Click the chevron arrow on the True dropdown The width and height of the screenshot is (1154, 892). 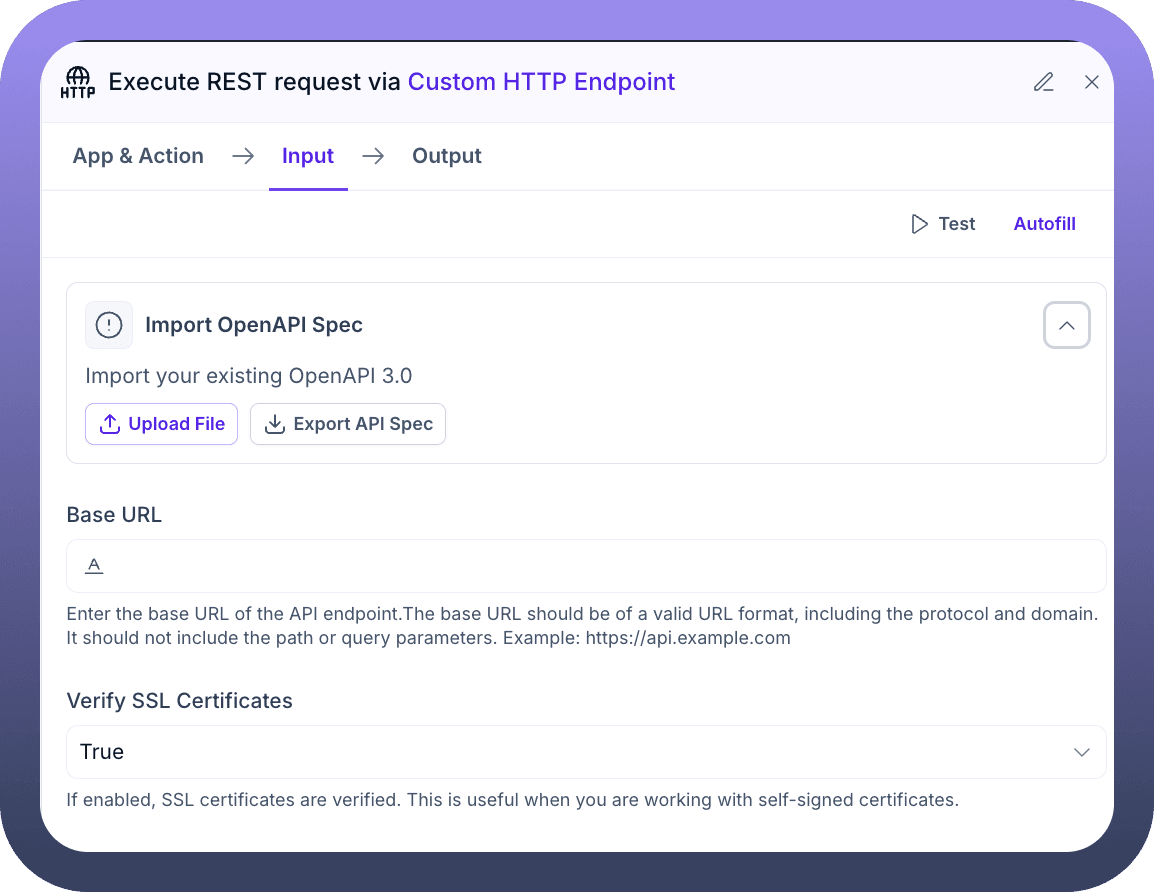click(x=1081, y=752)
